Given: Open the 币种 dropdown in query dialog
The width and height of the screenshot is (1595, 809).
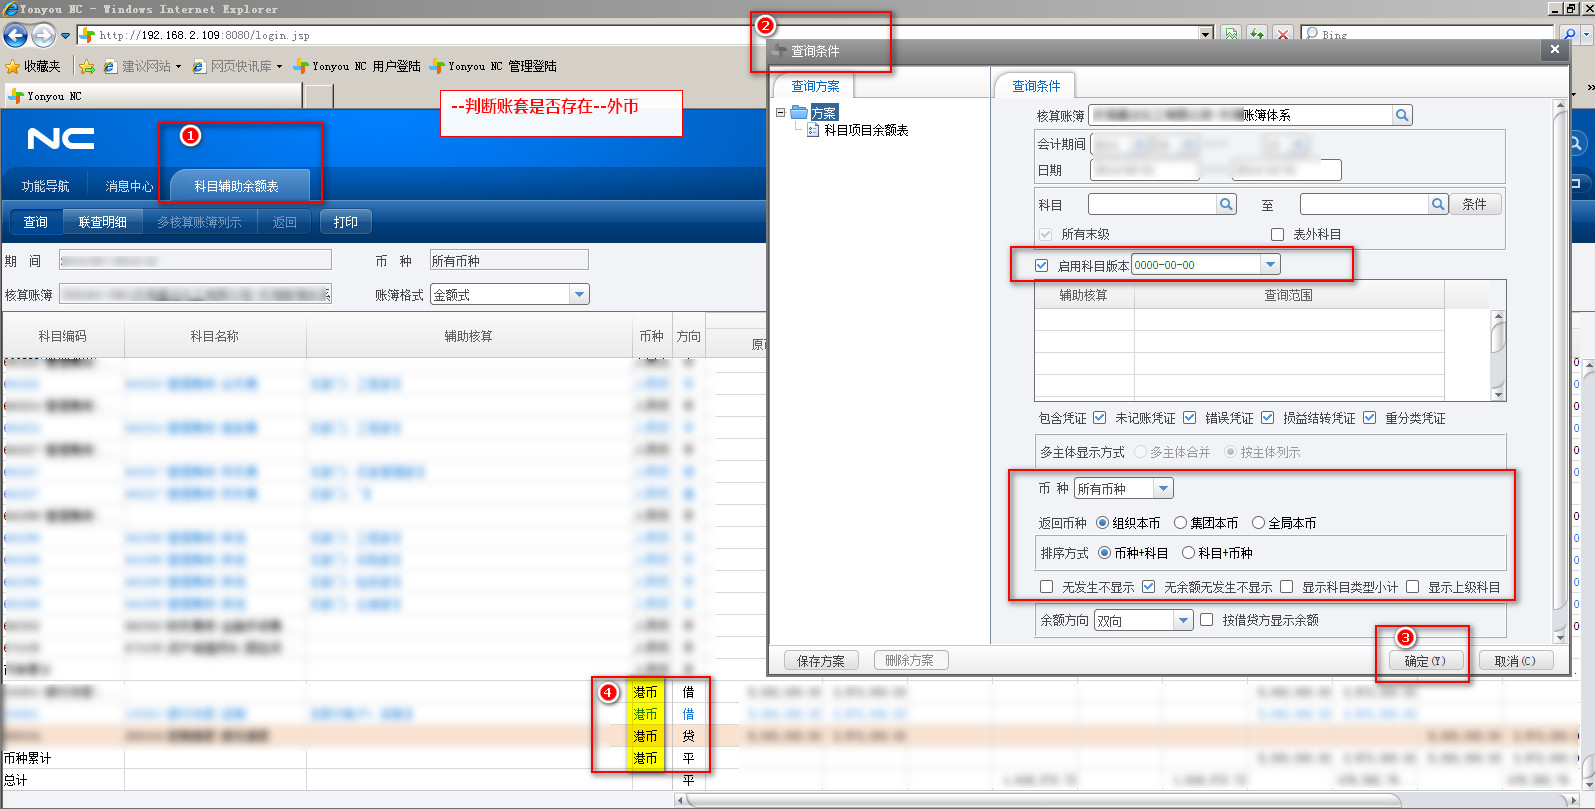Looking at the screenshot, I should coord(1163,489).
